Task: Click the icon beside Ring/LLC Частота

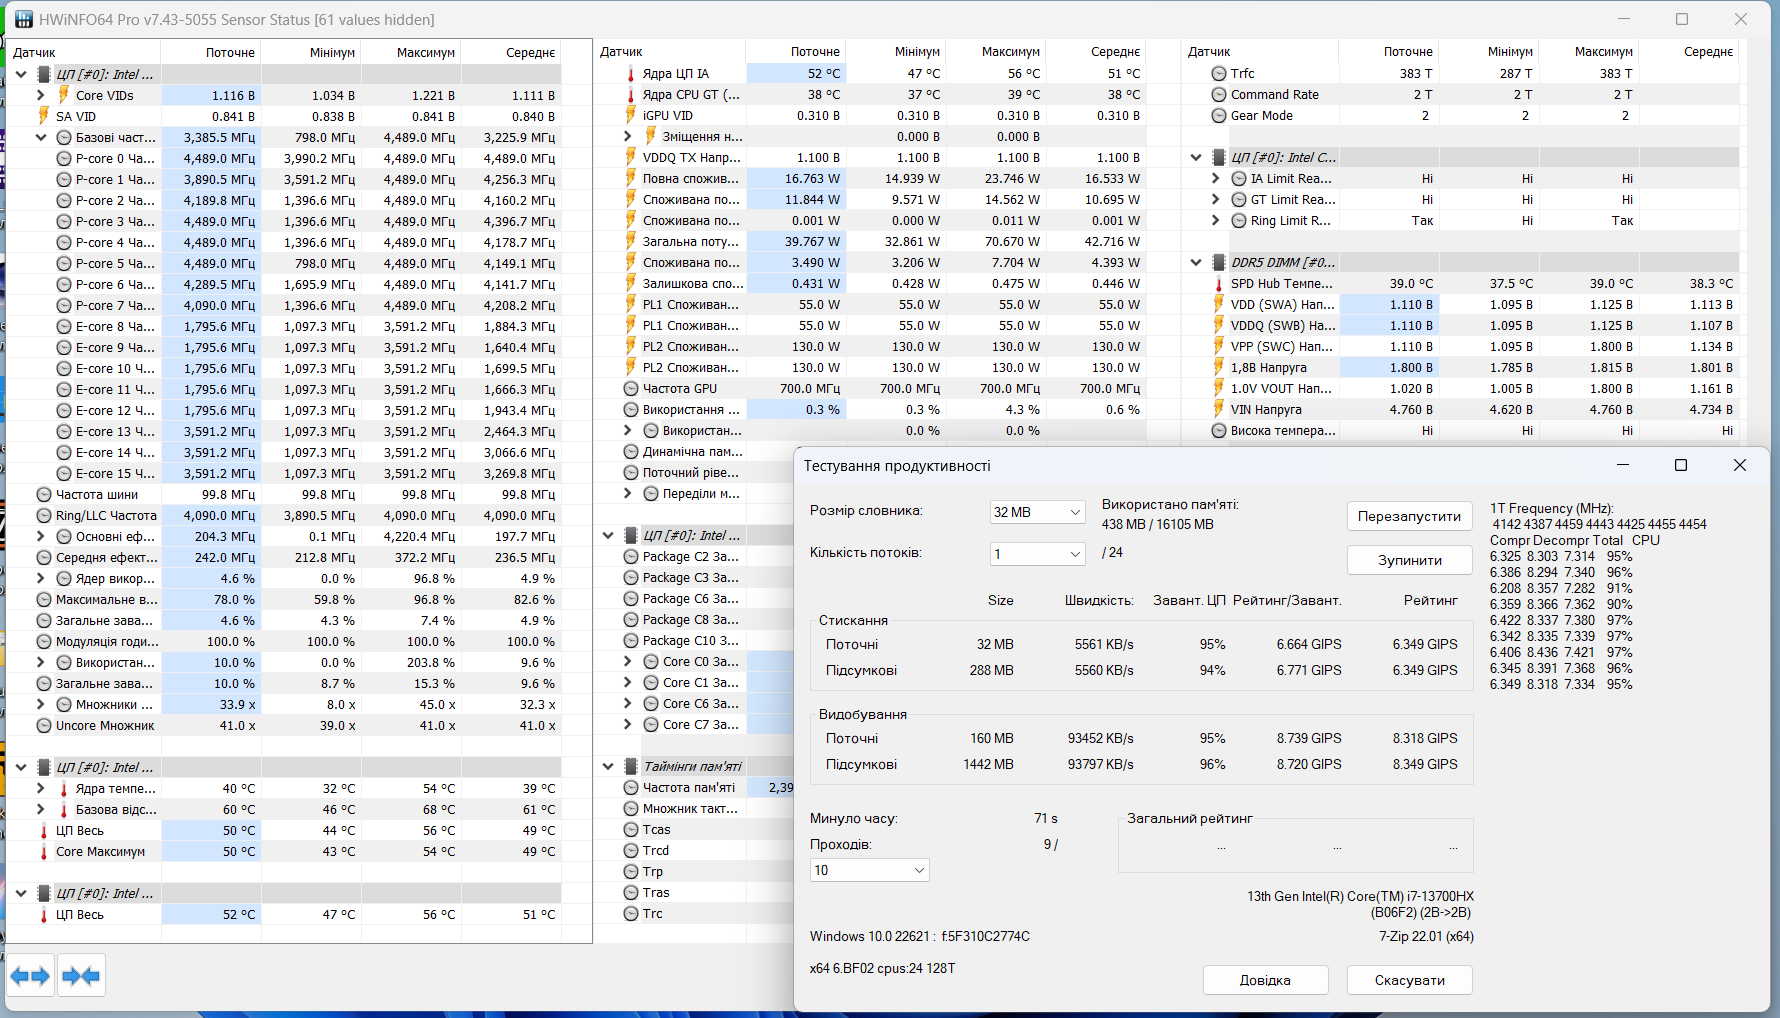Action: pyautogui.click(x=44, y=515)
